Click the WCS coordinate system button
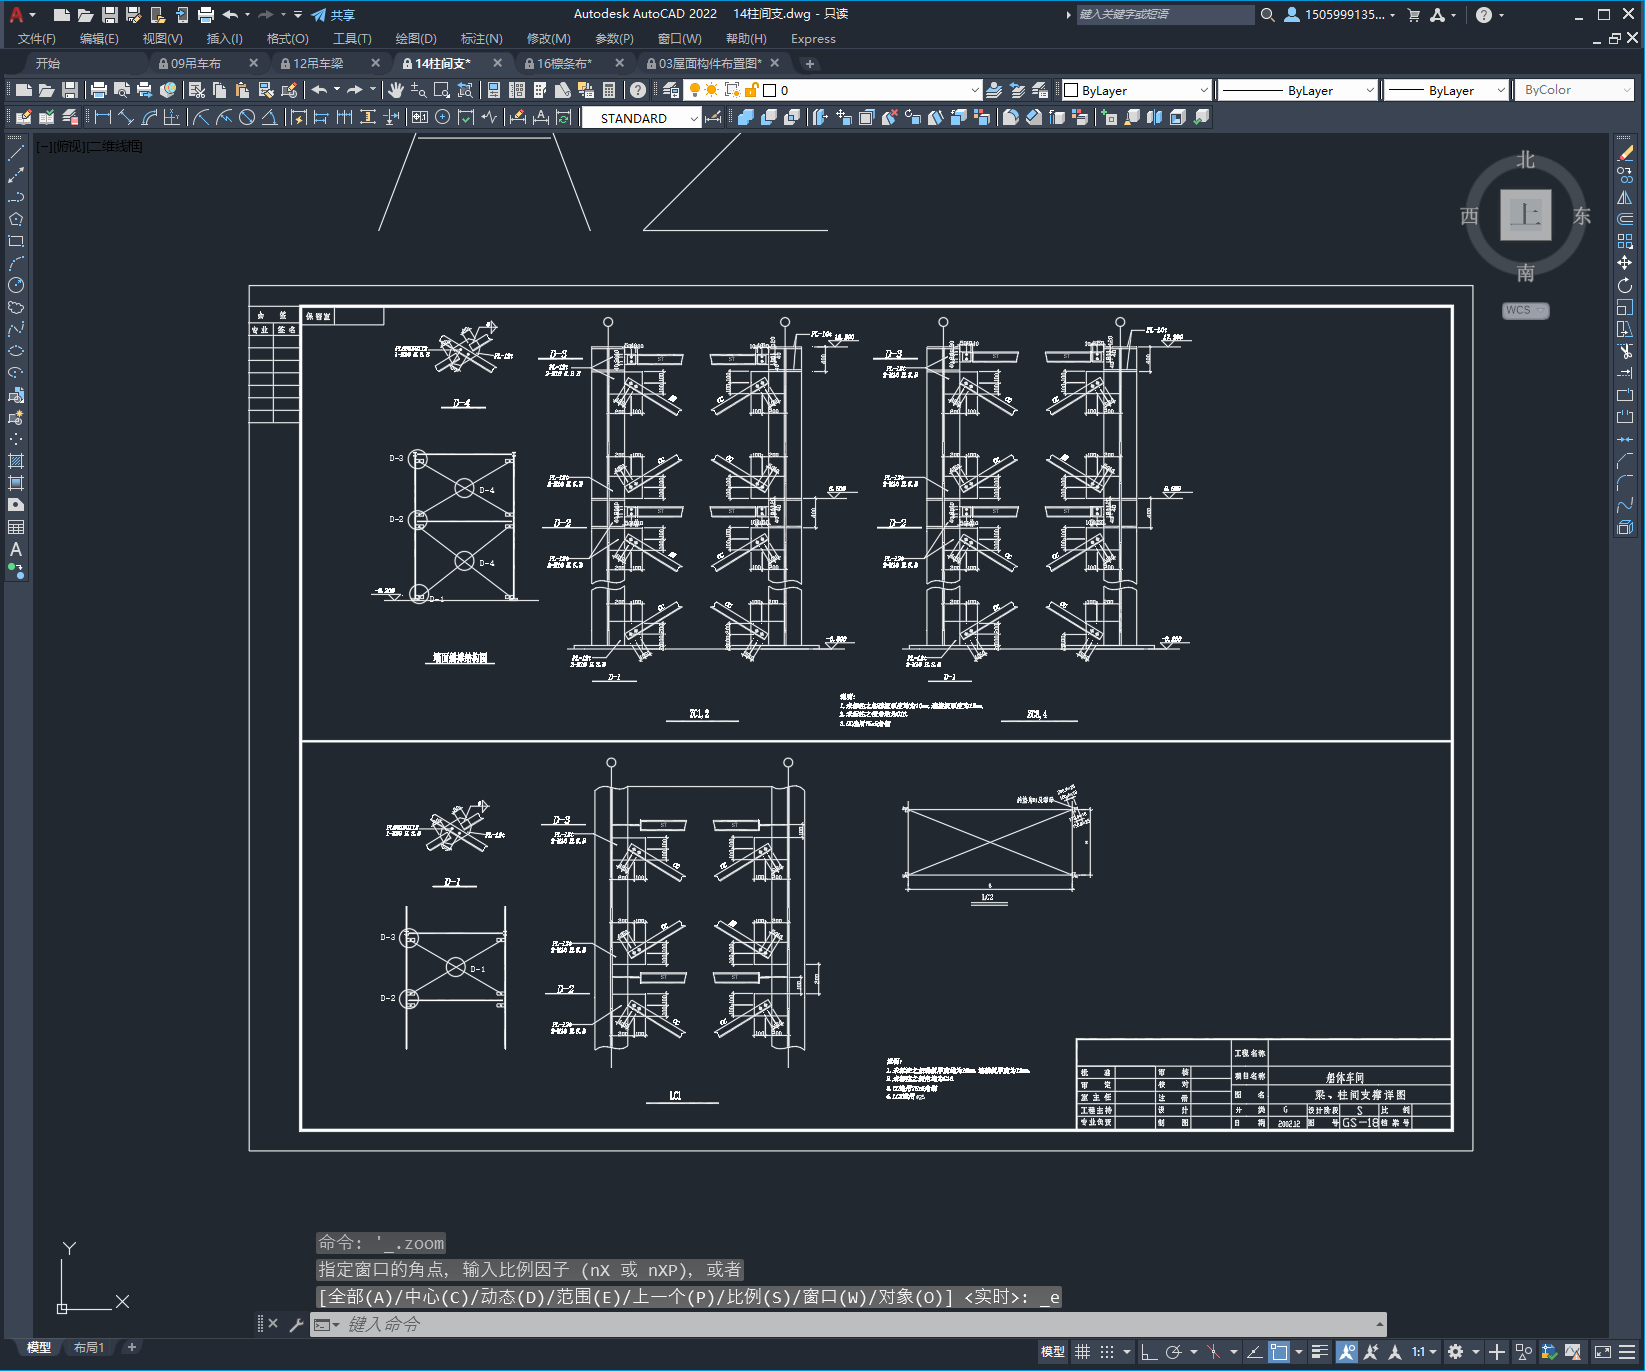 [1525, 310]
